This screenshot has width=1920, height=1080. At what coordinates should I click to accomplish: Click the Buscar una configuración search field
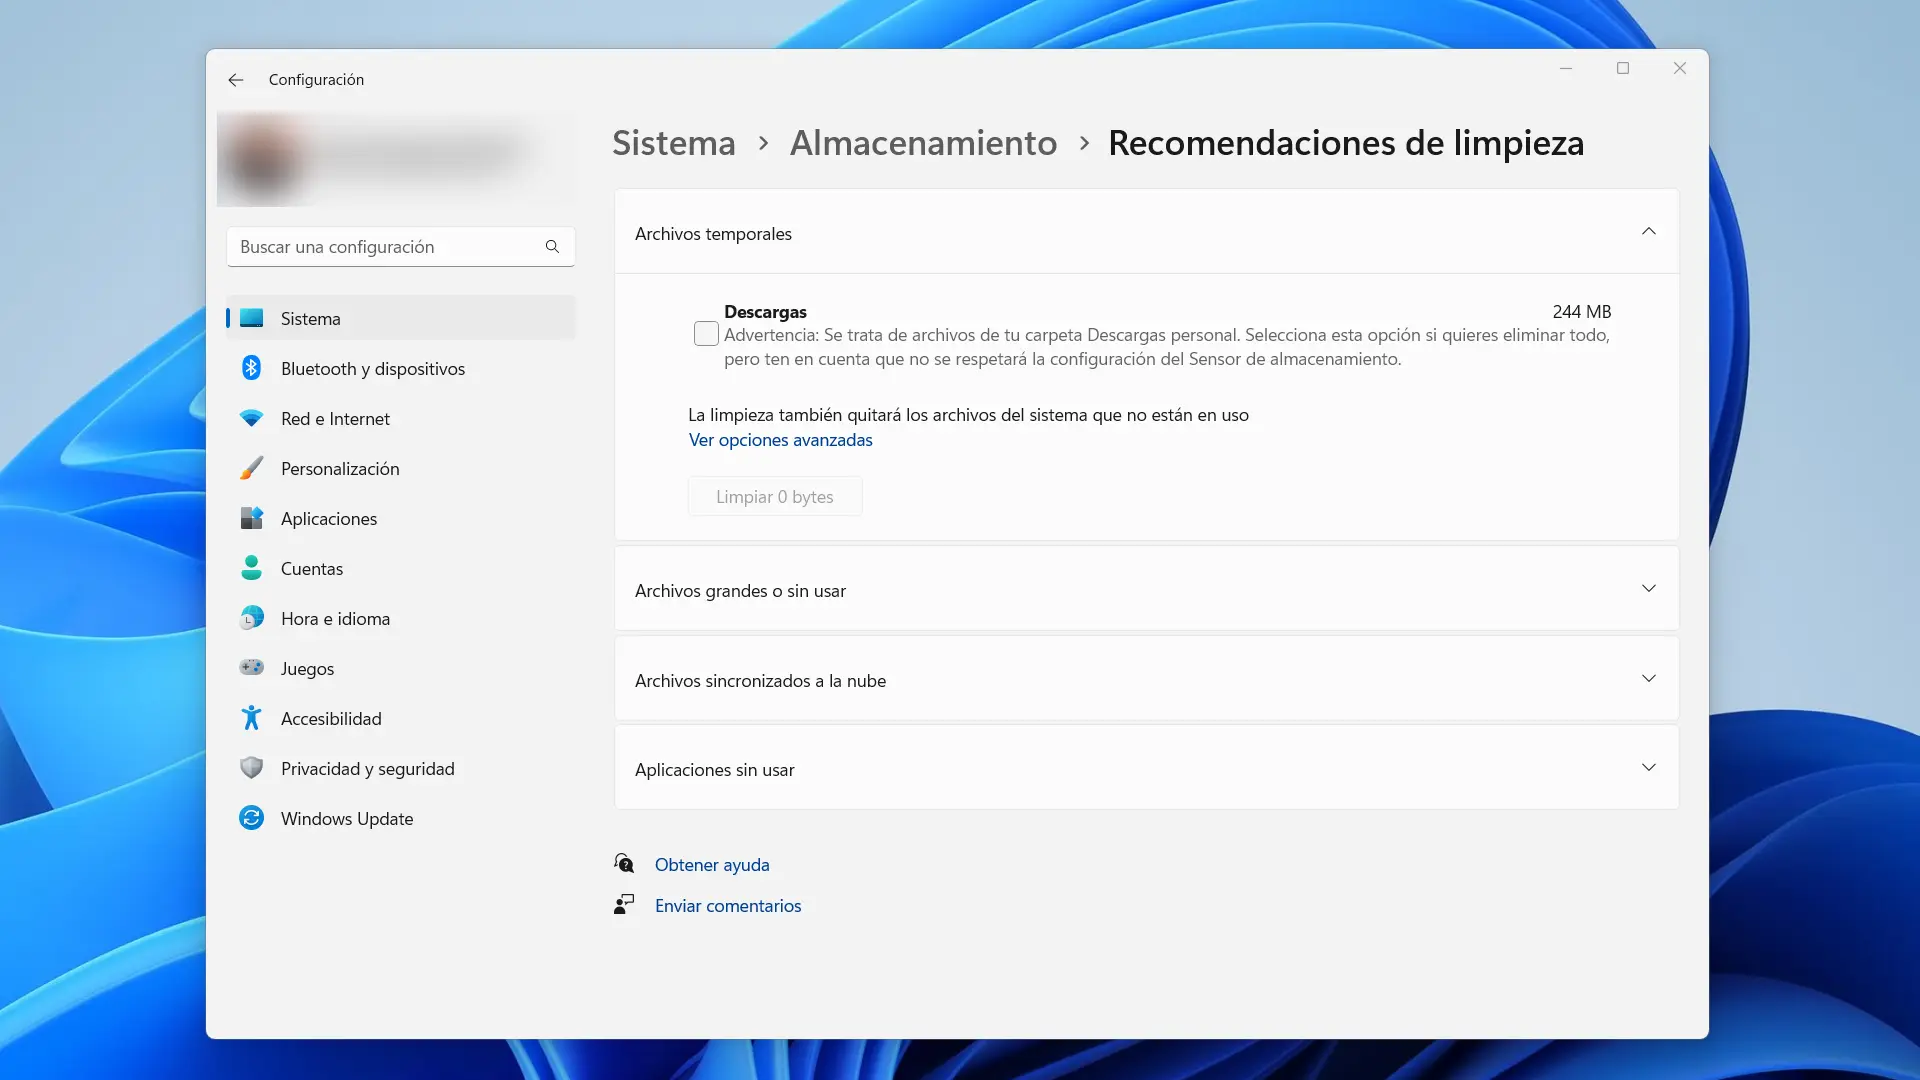point(390,247)
